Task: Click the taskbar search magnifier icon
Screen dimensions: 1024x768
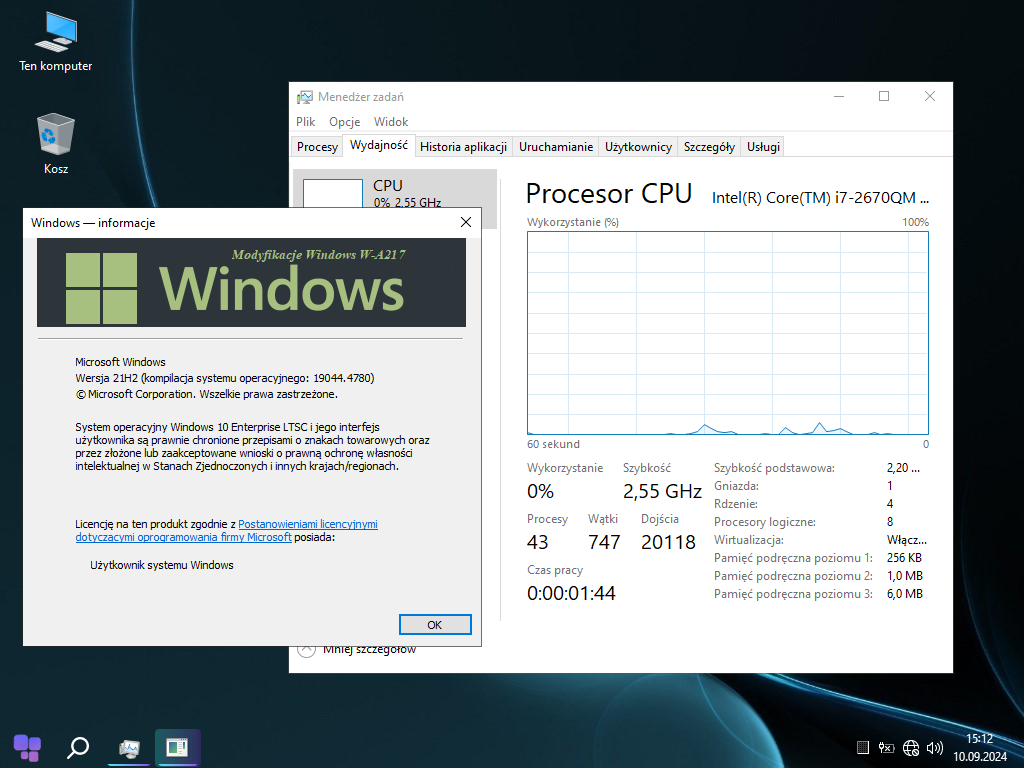Action: pos(78,747)
